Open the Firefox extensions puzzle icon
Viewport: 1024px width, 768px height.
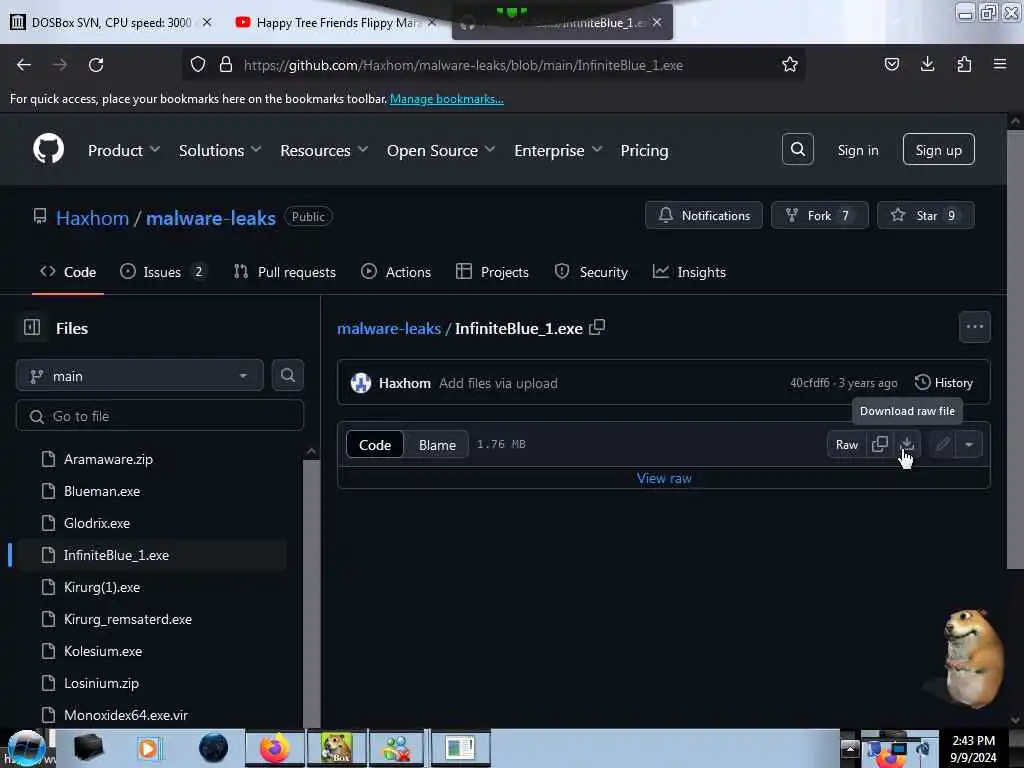tap(964, 64)
